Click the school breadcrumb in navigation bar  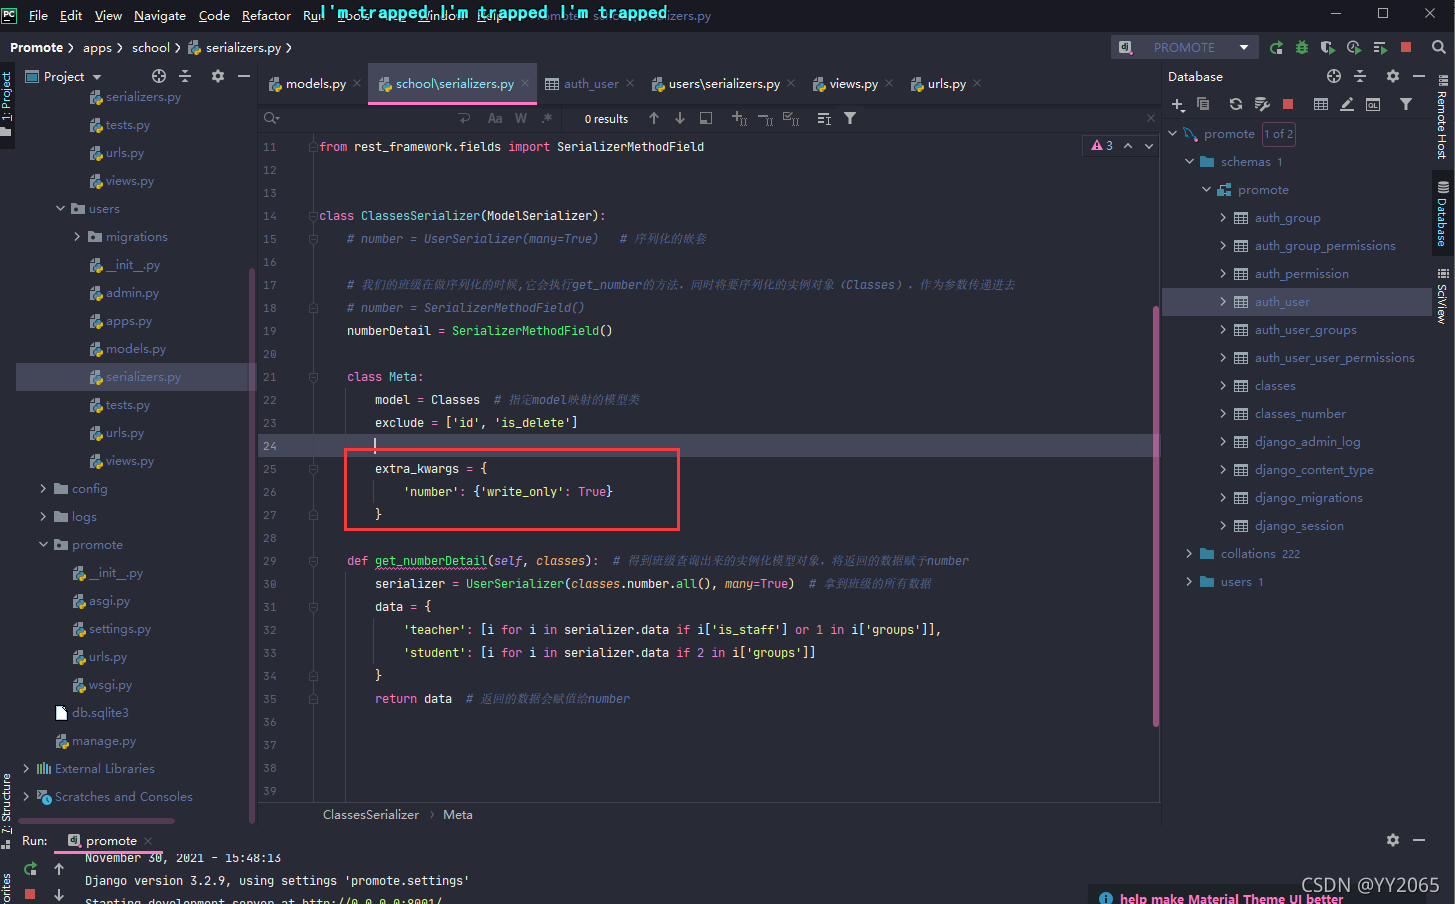pos(151,47)
